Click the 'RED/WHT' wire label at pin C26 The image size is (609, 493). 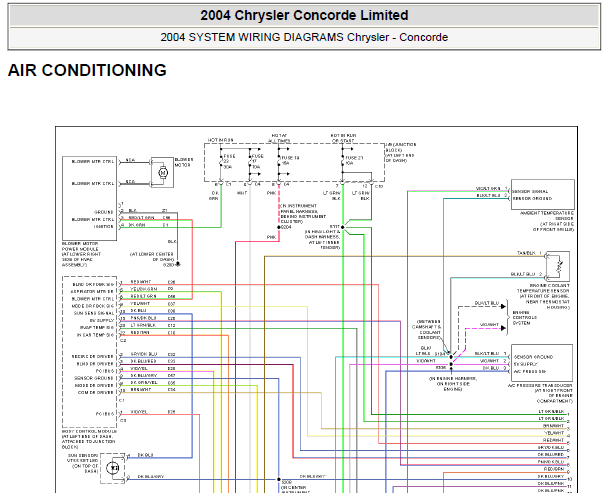(x=141, y=282)
